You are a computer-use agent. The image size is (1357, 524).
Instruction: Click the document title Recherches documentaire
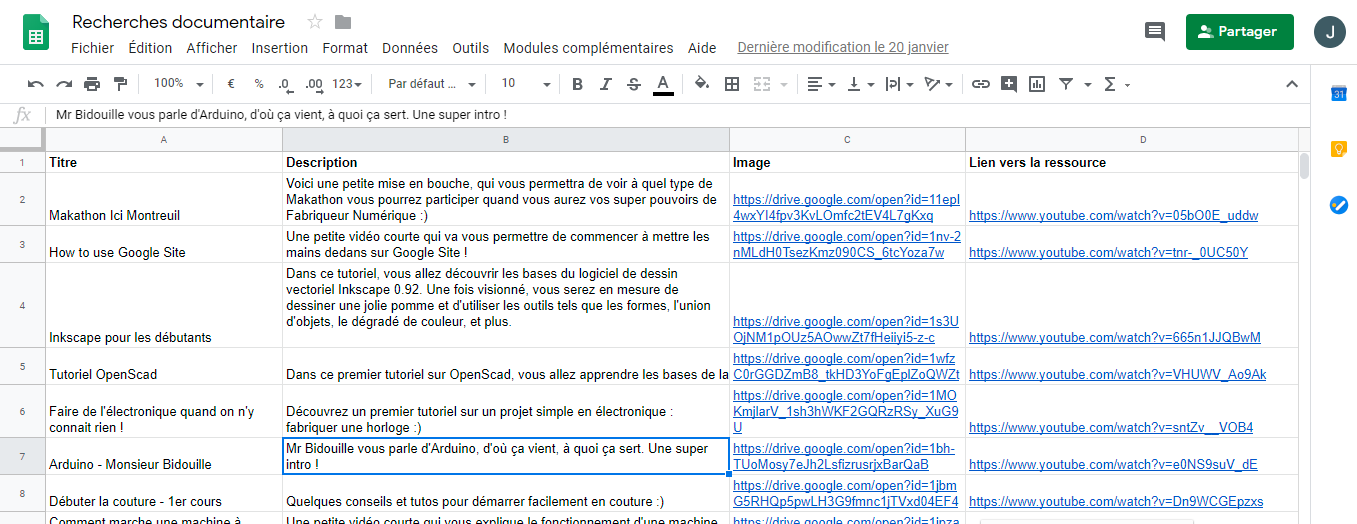pyautogui.click(x=179, y=22)
